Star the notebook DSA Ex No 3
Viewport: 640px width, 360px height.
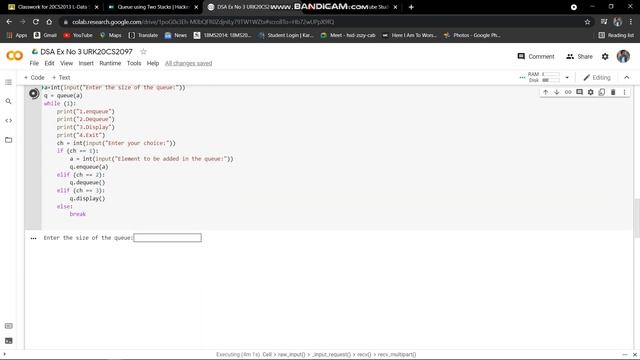(143, 51)
